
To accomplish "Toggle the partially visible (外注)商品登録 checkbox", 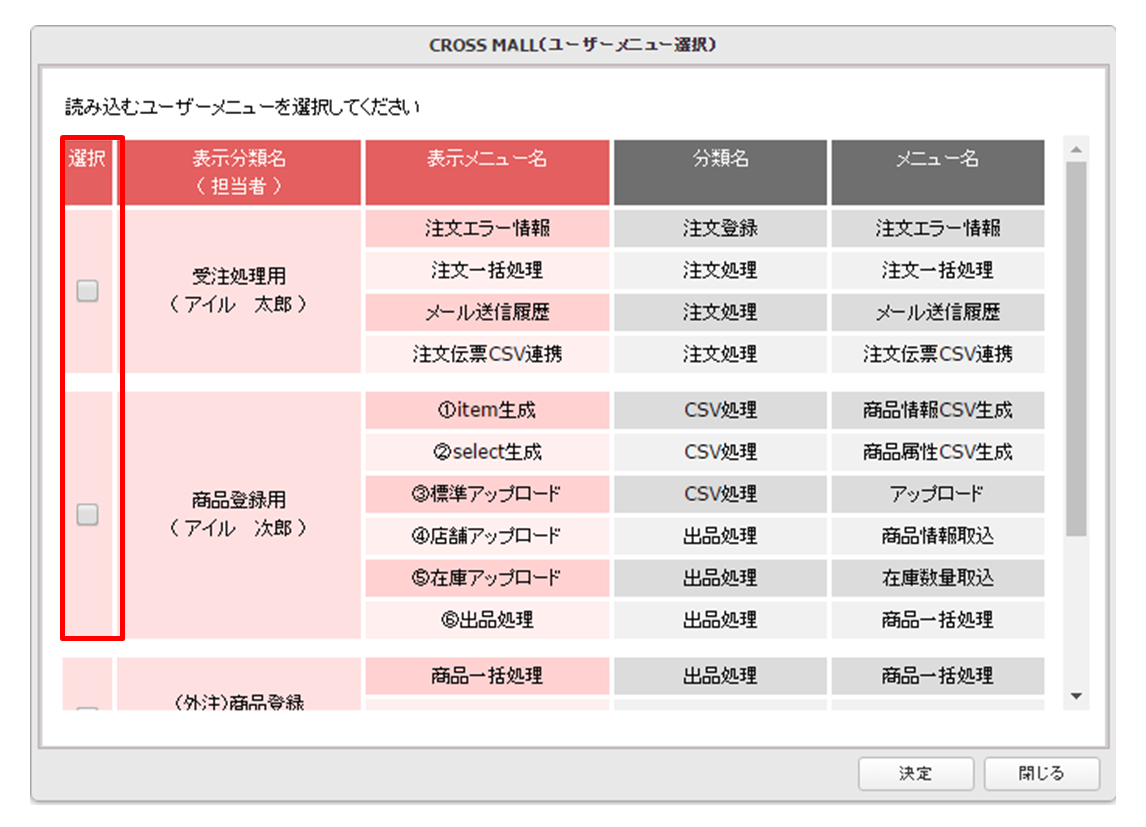I will 88,707.
